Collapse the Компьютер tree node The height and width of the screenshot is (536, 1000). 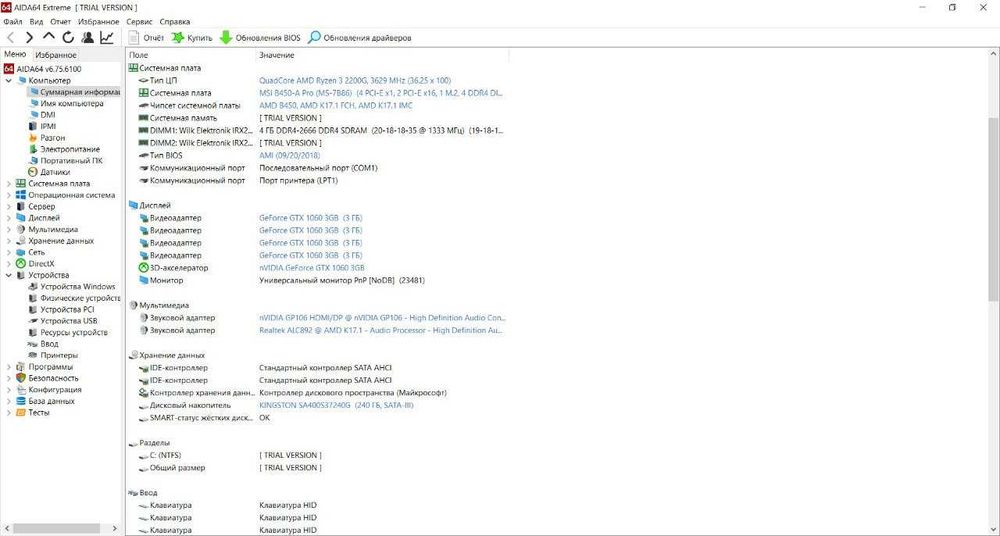[x=8, y=80]
